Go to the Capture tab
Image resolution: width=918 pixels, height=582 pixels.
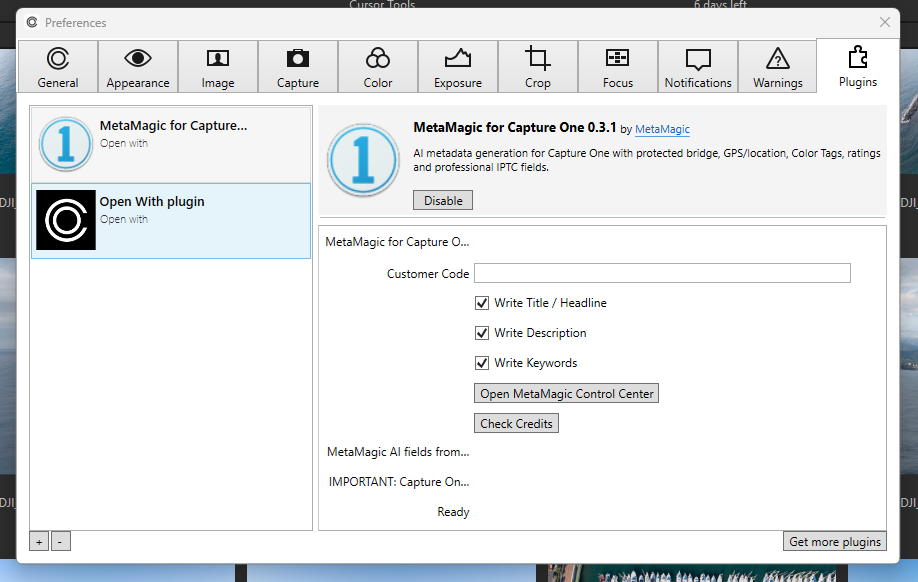pos(298,67)
